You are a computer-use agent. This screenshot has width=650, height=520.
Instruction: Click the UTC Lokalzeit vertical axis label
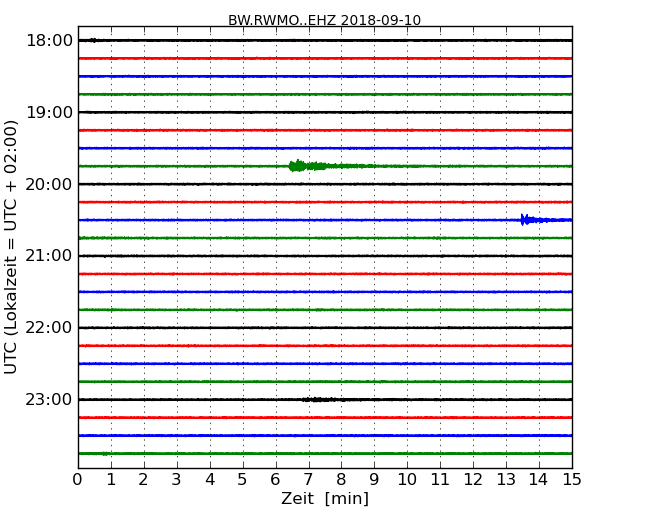[11, 247]
